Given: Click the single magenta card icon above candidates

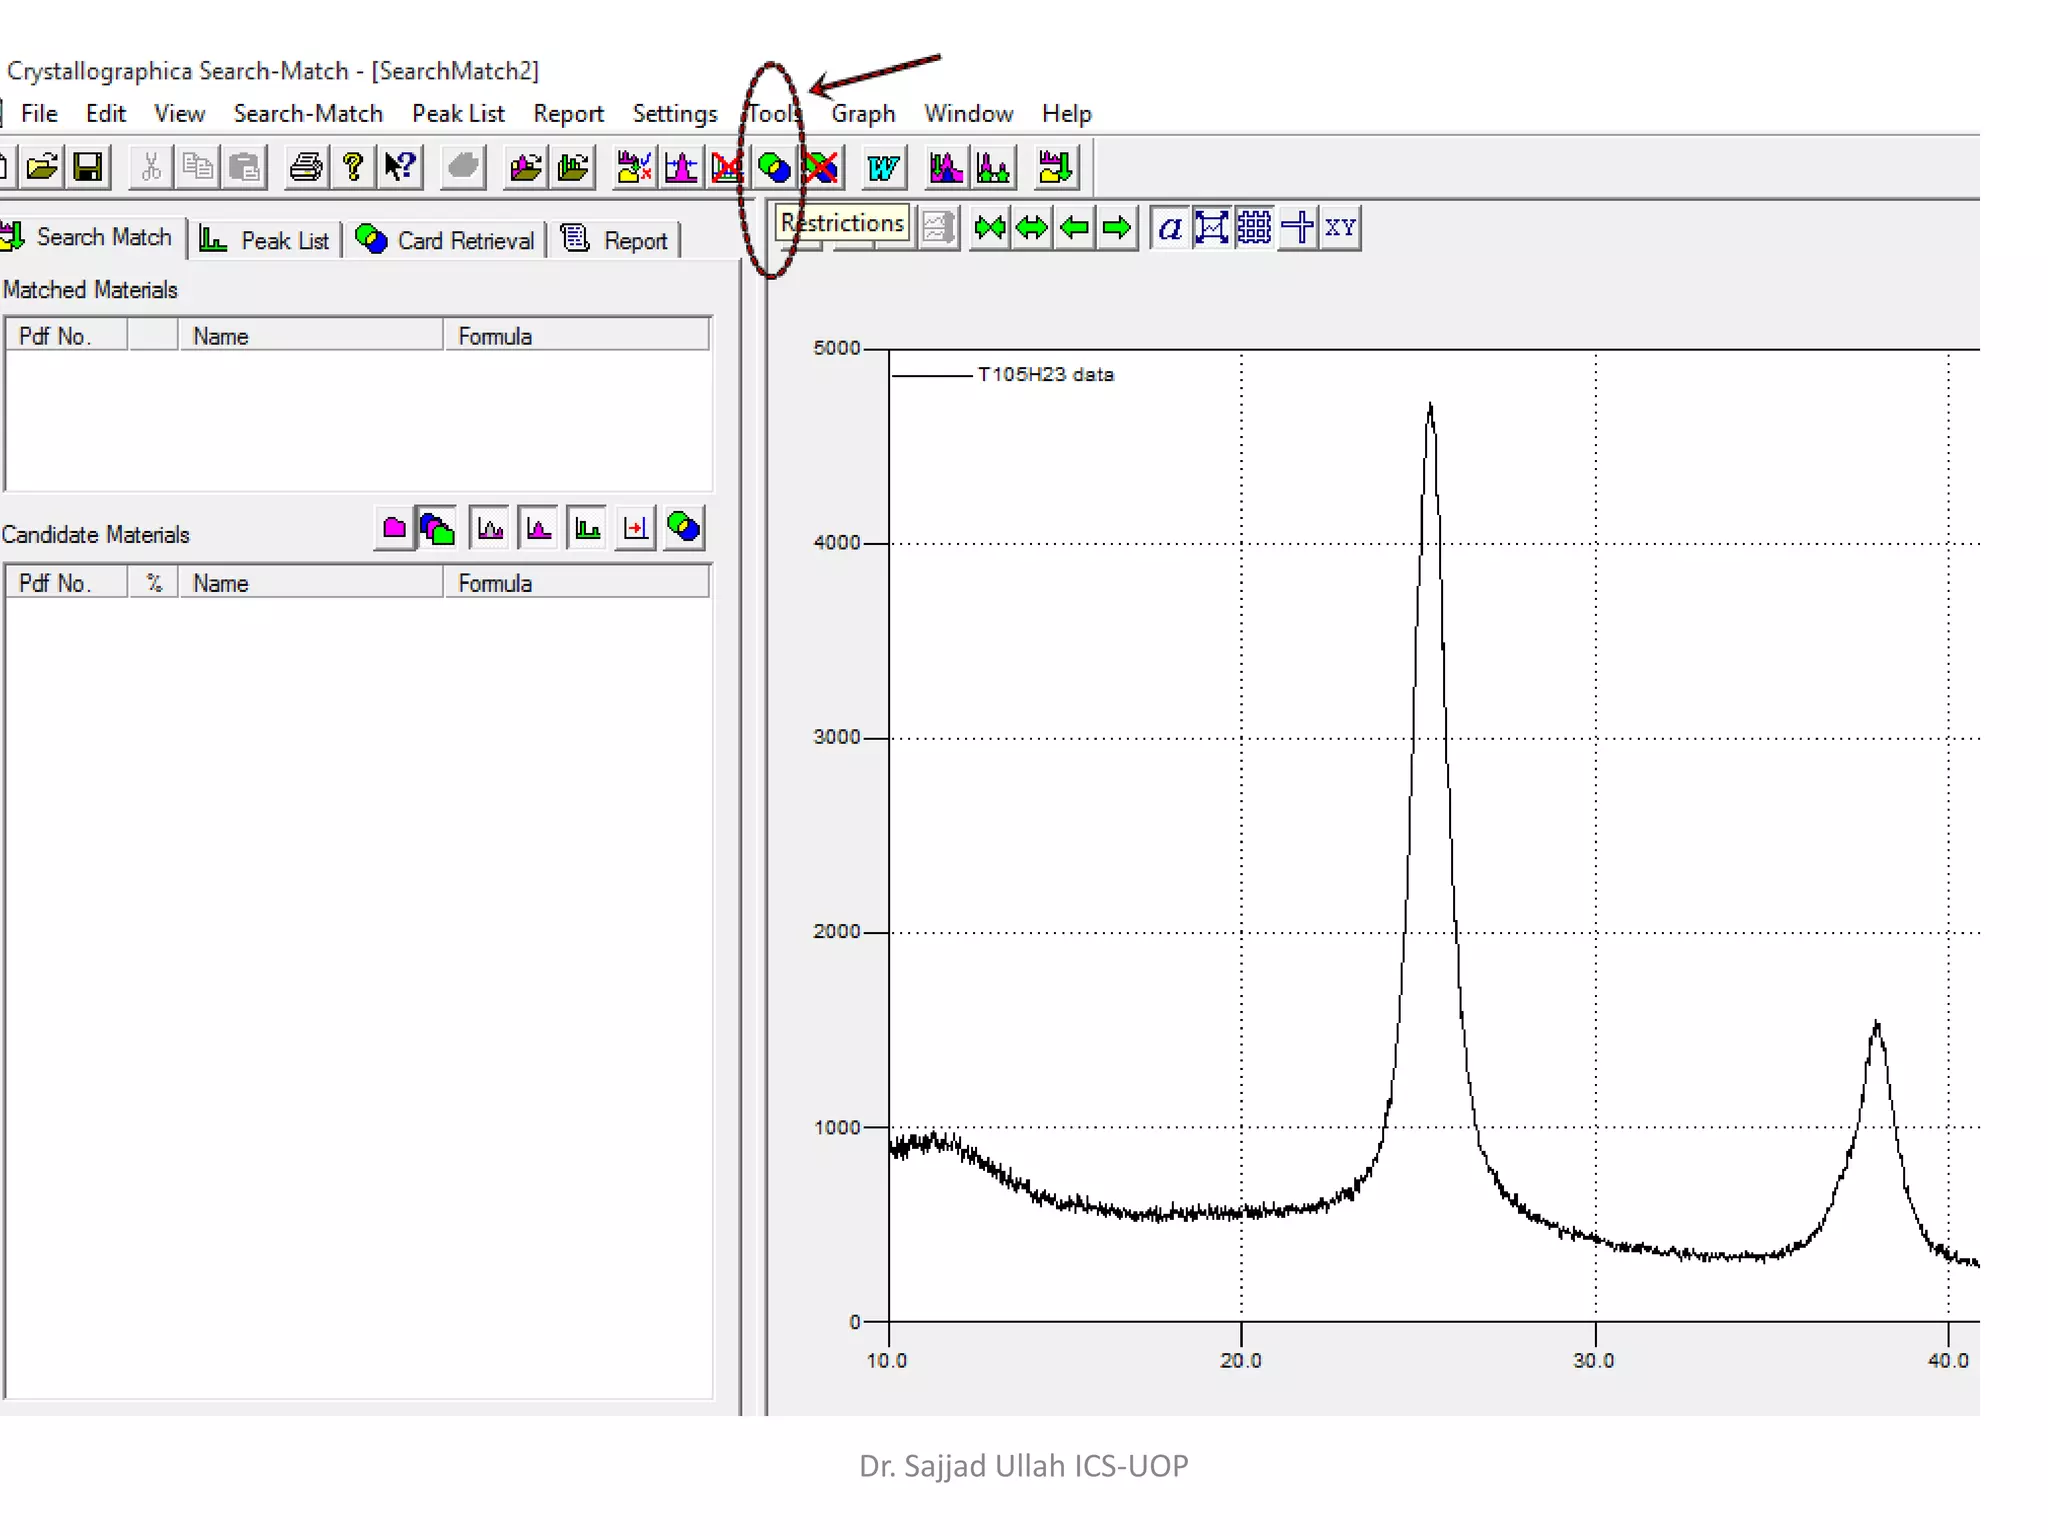Looking at the screenshot, I should pos(394,528).
